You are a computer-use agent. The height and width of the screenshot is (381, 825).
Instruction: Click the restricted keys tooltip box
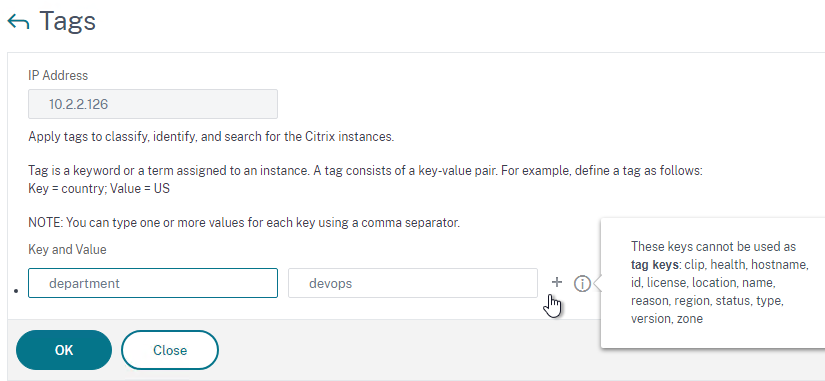click(x=713, y=283)
